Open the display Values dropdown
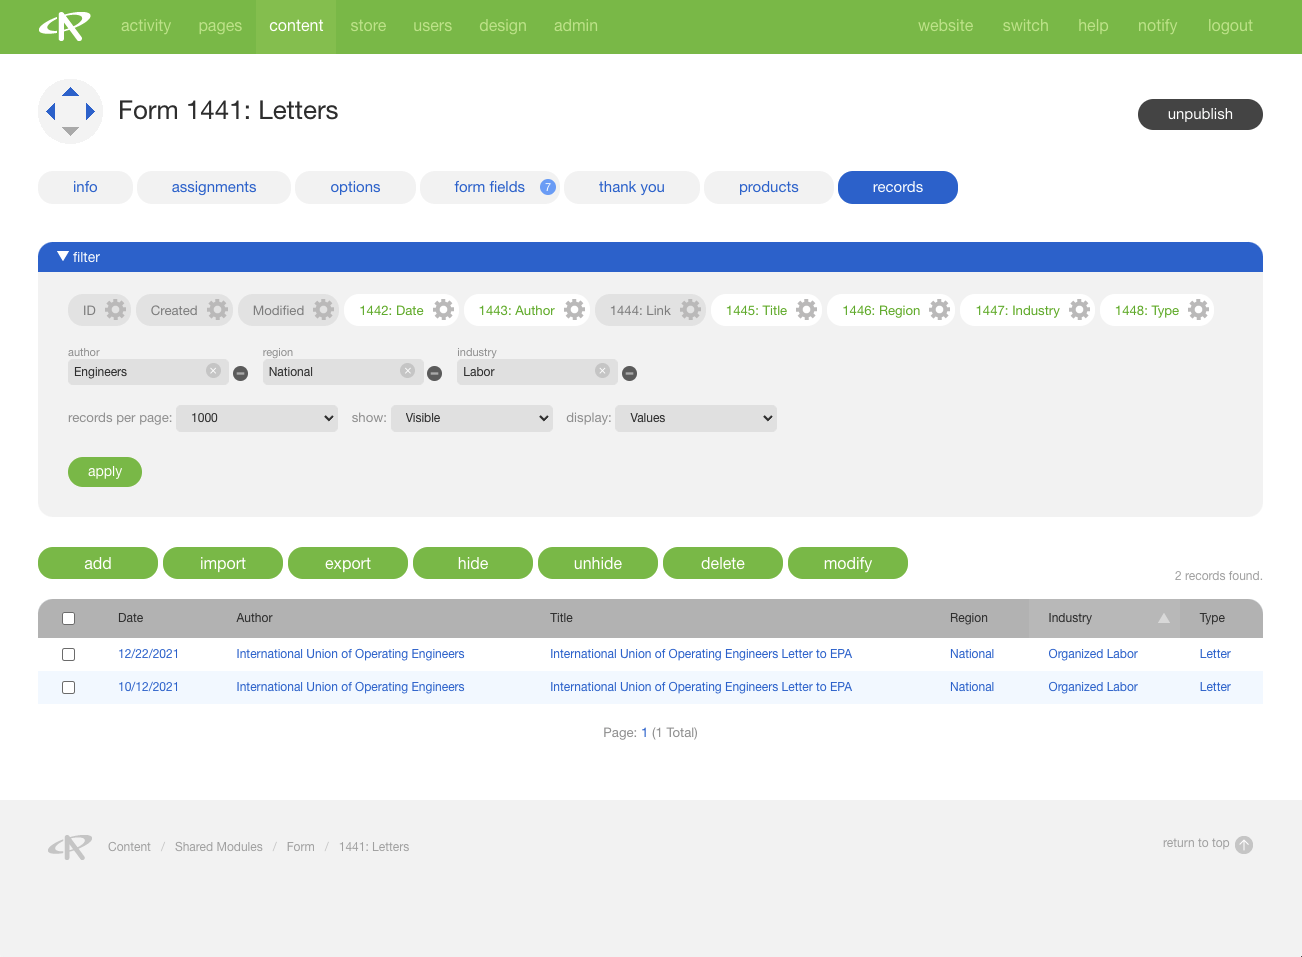1302x957 pixels. (696, 418)
